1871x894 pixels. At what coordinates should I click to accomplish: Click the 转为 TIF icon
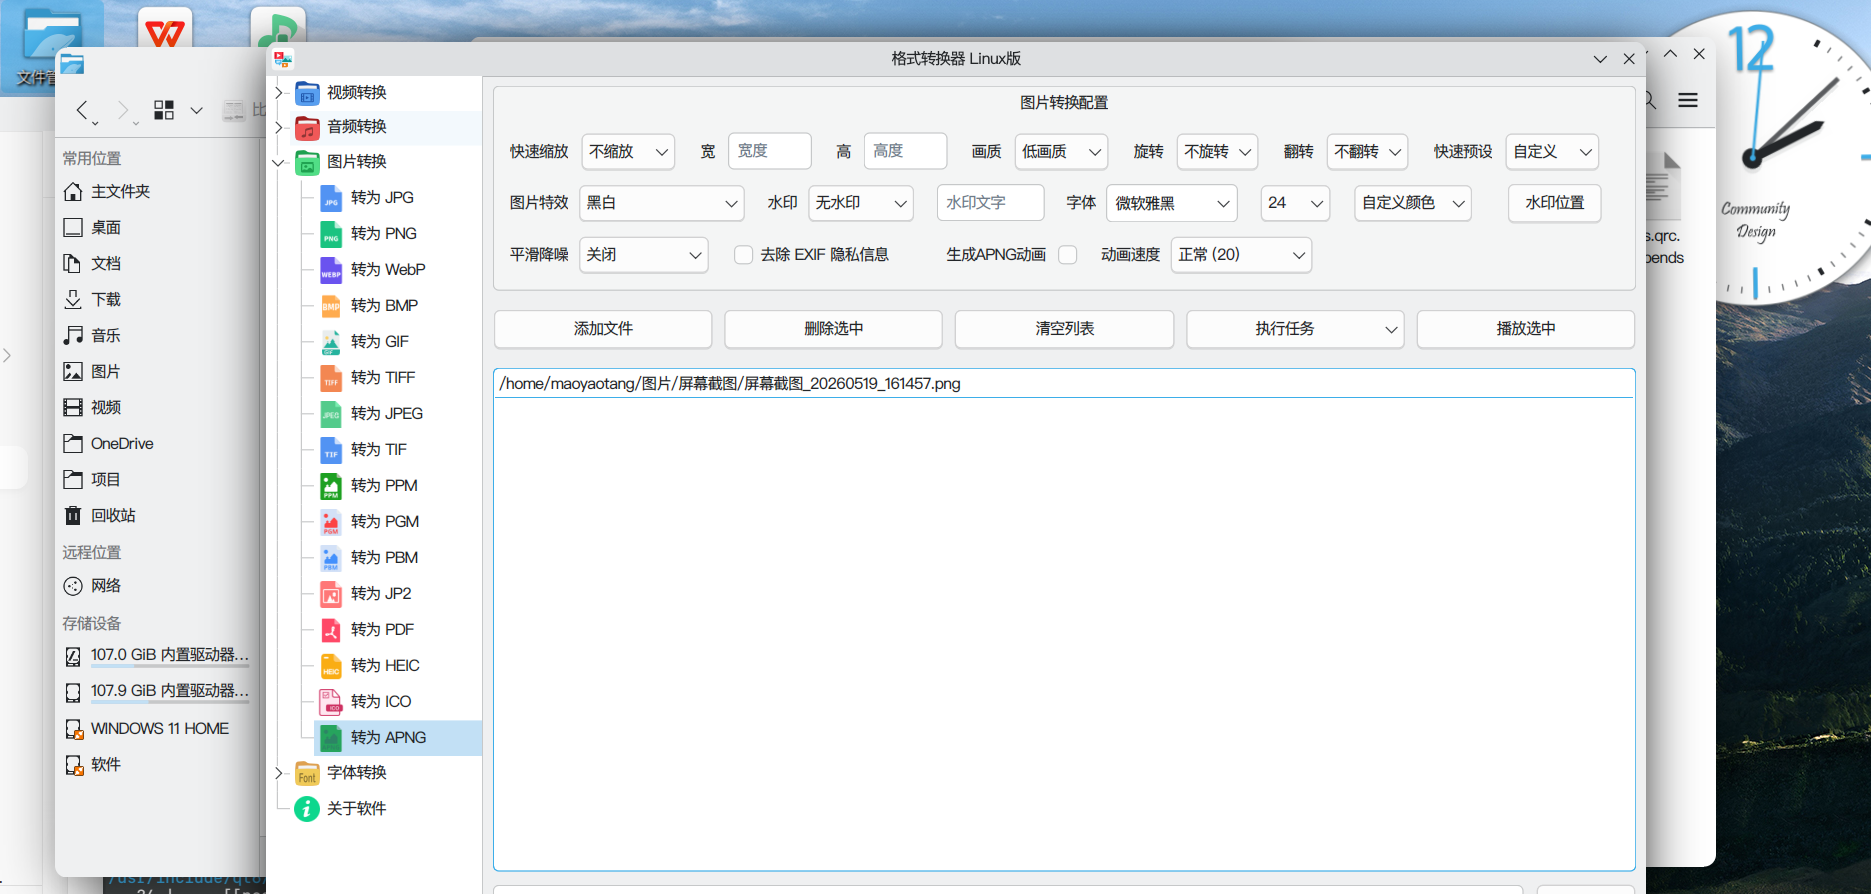coord(331,450)
